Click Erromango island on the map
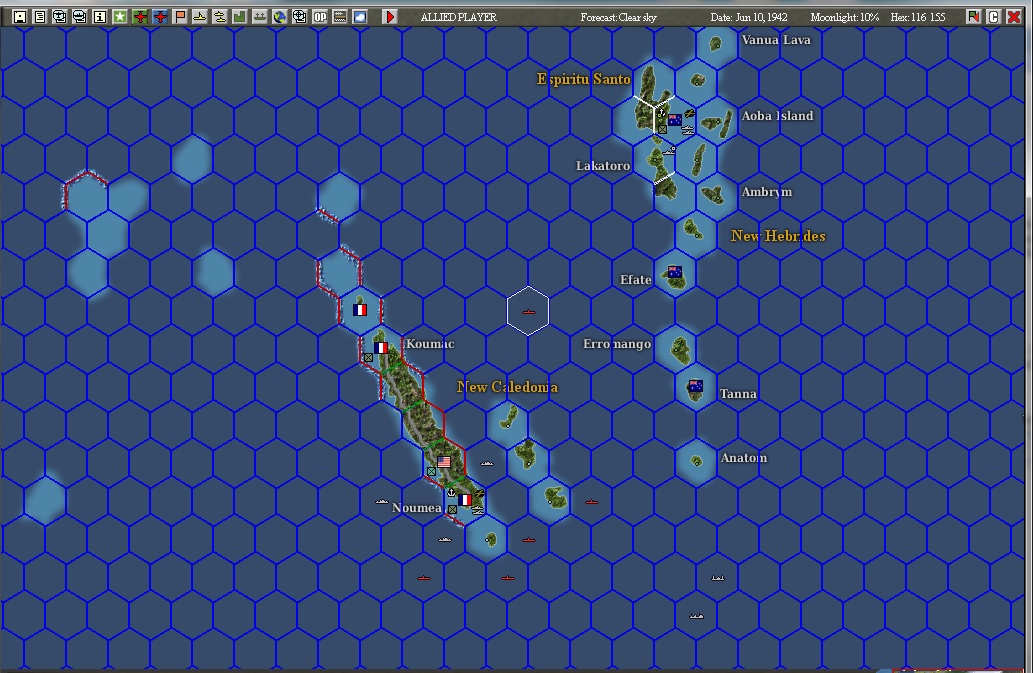1033x673 pixels. pyautogui.click(x=680, y=350)
